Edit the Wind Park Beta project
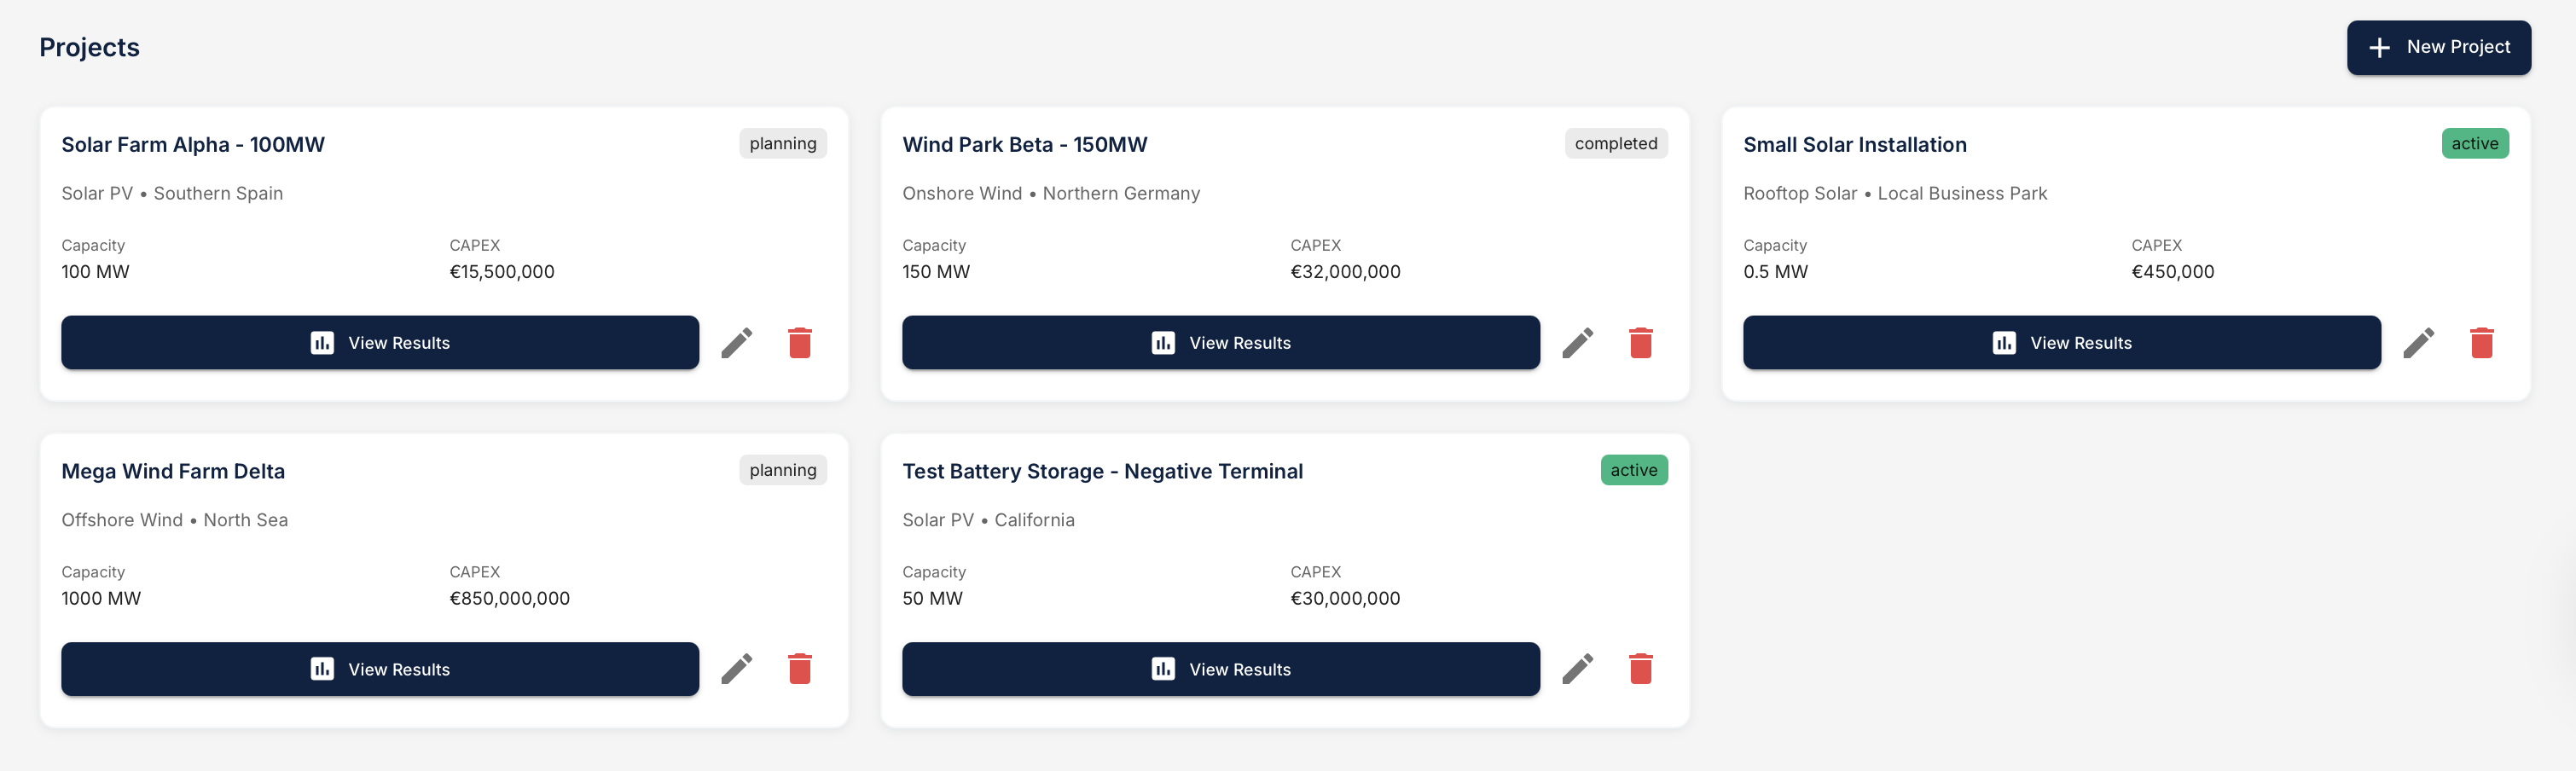The image size is (2576, 771). pos(1578,342)
